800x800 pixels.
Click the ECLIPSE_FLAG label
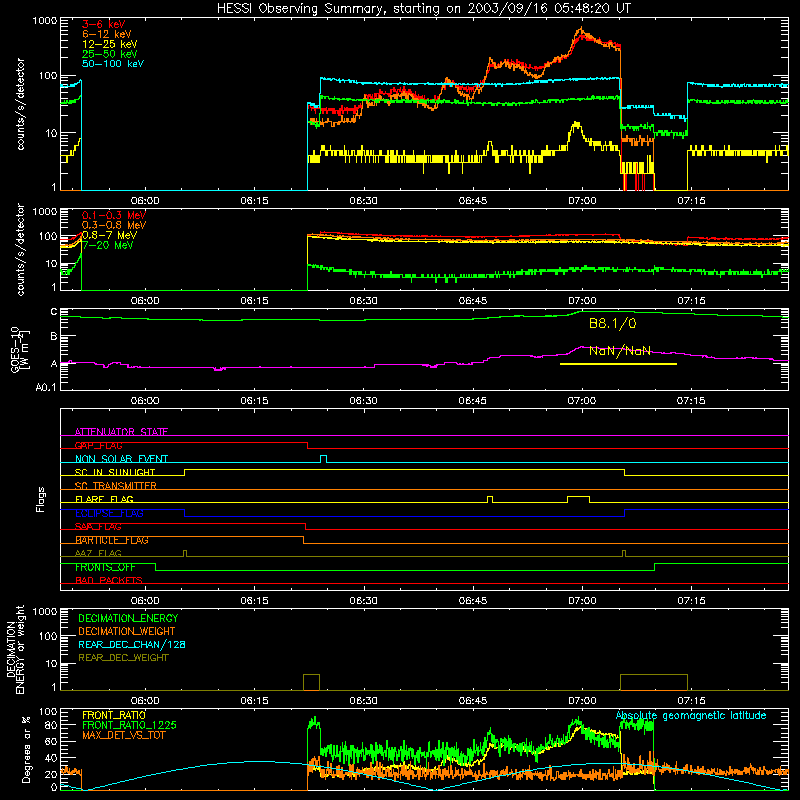pyautogui.click(x=109, y=513)
